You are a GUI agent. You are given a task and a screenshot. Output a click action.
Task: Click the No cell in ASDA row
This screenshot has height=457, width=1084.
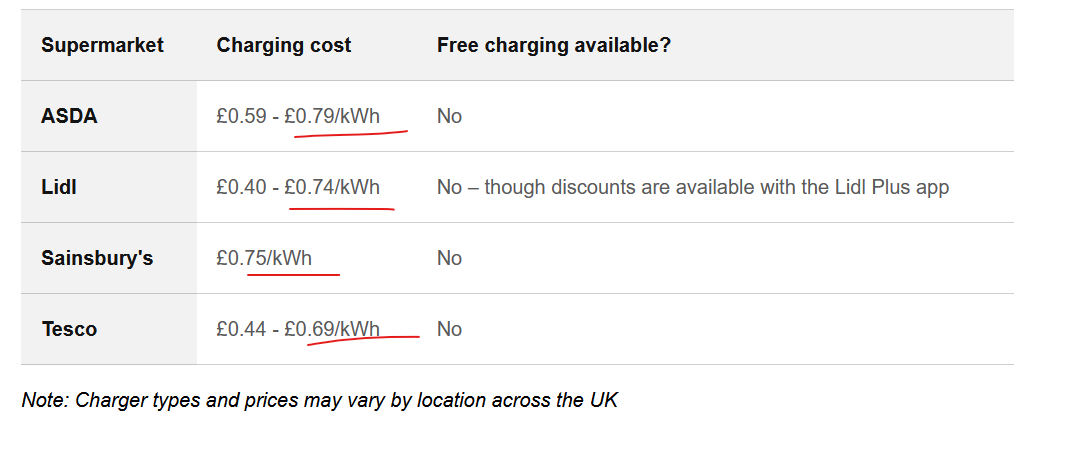point(449,116)
